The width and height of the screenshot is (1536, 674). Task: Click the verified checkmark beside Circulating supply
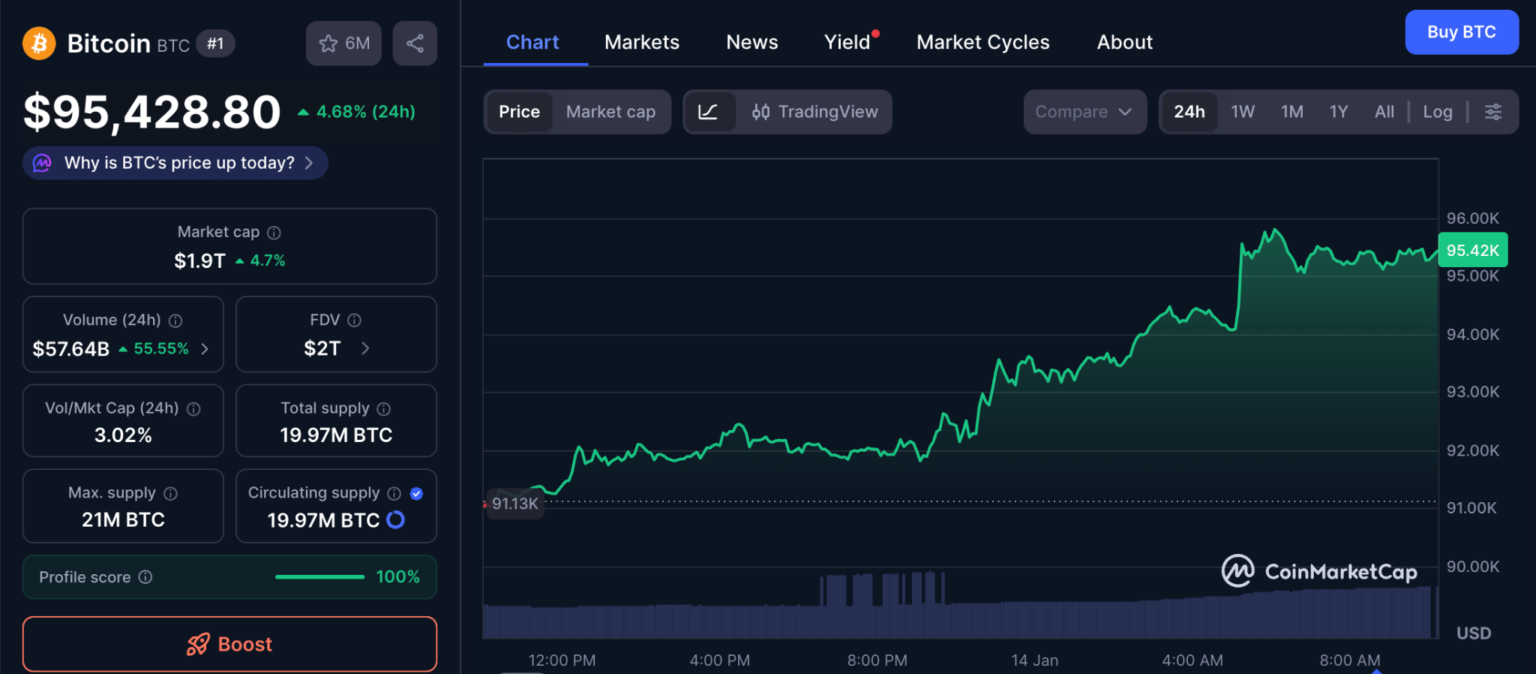click(x=417, y=493)
